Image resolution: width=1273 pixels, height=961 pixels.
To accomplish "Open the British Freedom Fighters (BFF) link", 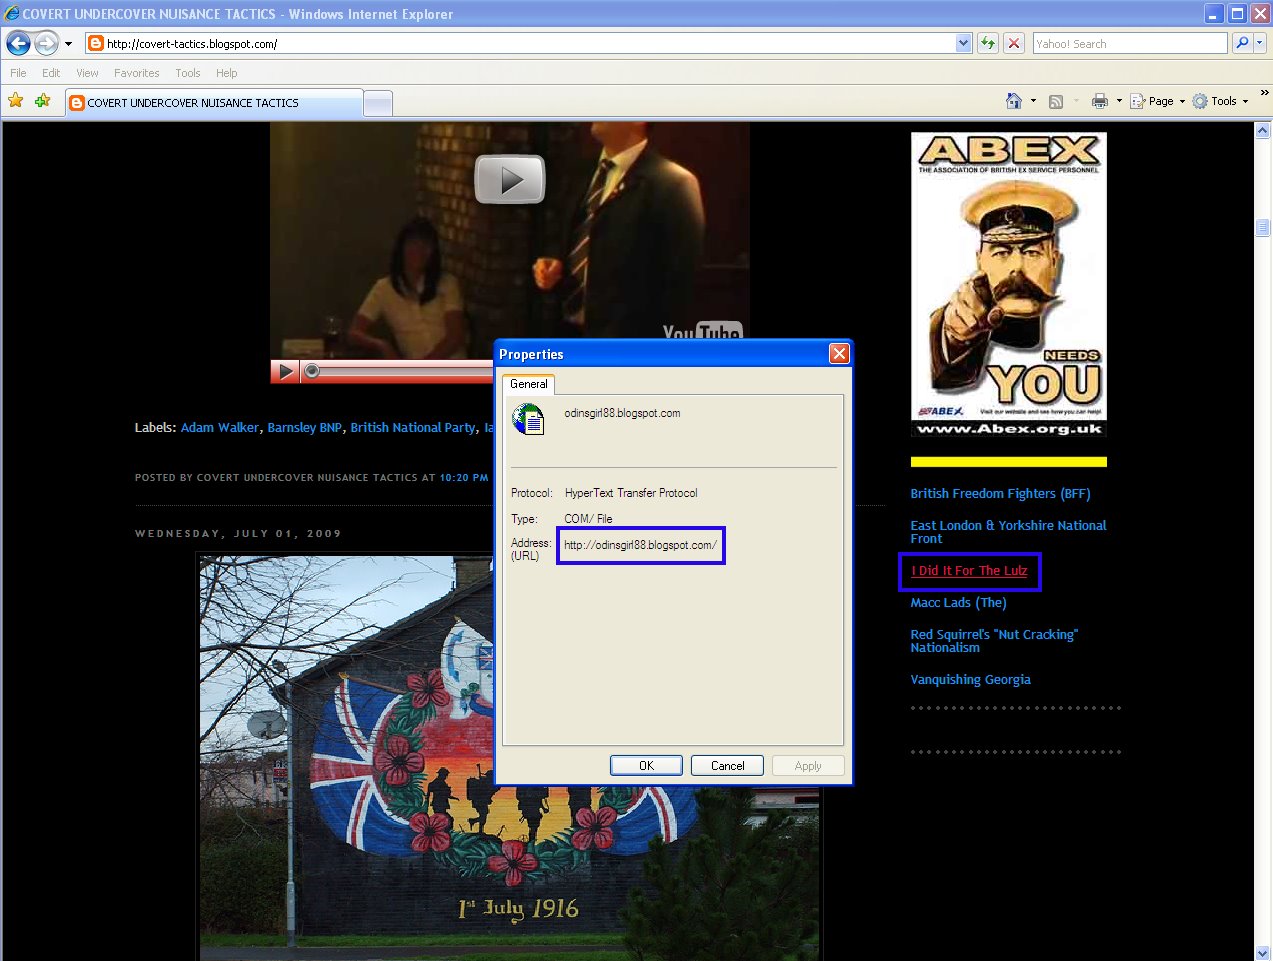I will (x=1000, y=494).
